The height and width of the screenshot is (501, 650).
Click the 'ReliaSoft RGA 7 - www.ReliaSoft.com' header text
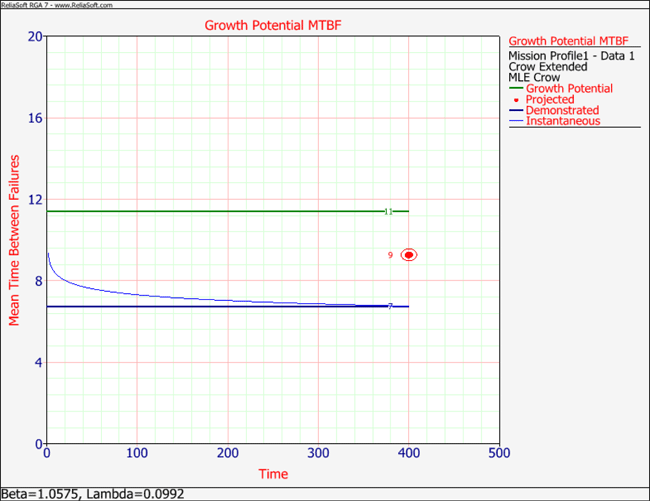tap(57, 5)
